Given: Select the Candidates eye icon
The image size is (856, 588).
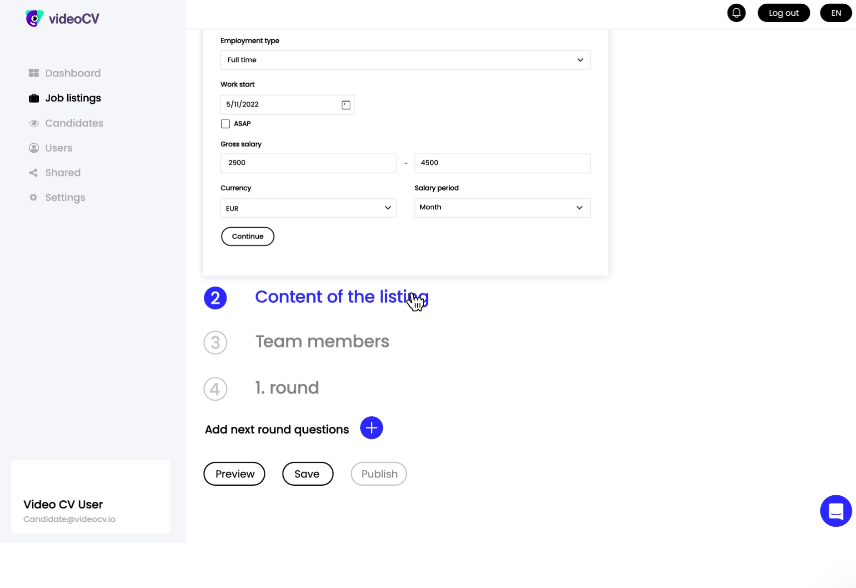Looking at the screenshot, I should [x=33, y=122].
